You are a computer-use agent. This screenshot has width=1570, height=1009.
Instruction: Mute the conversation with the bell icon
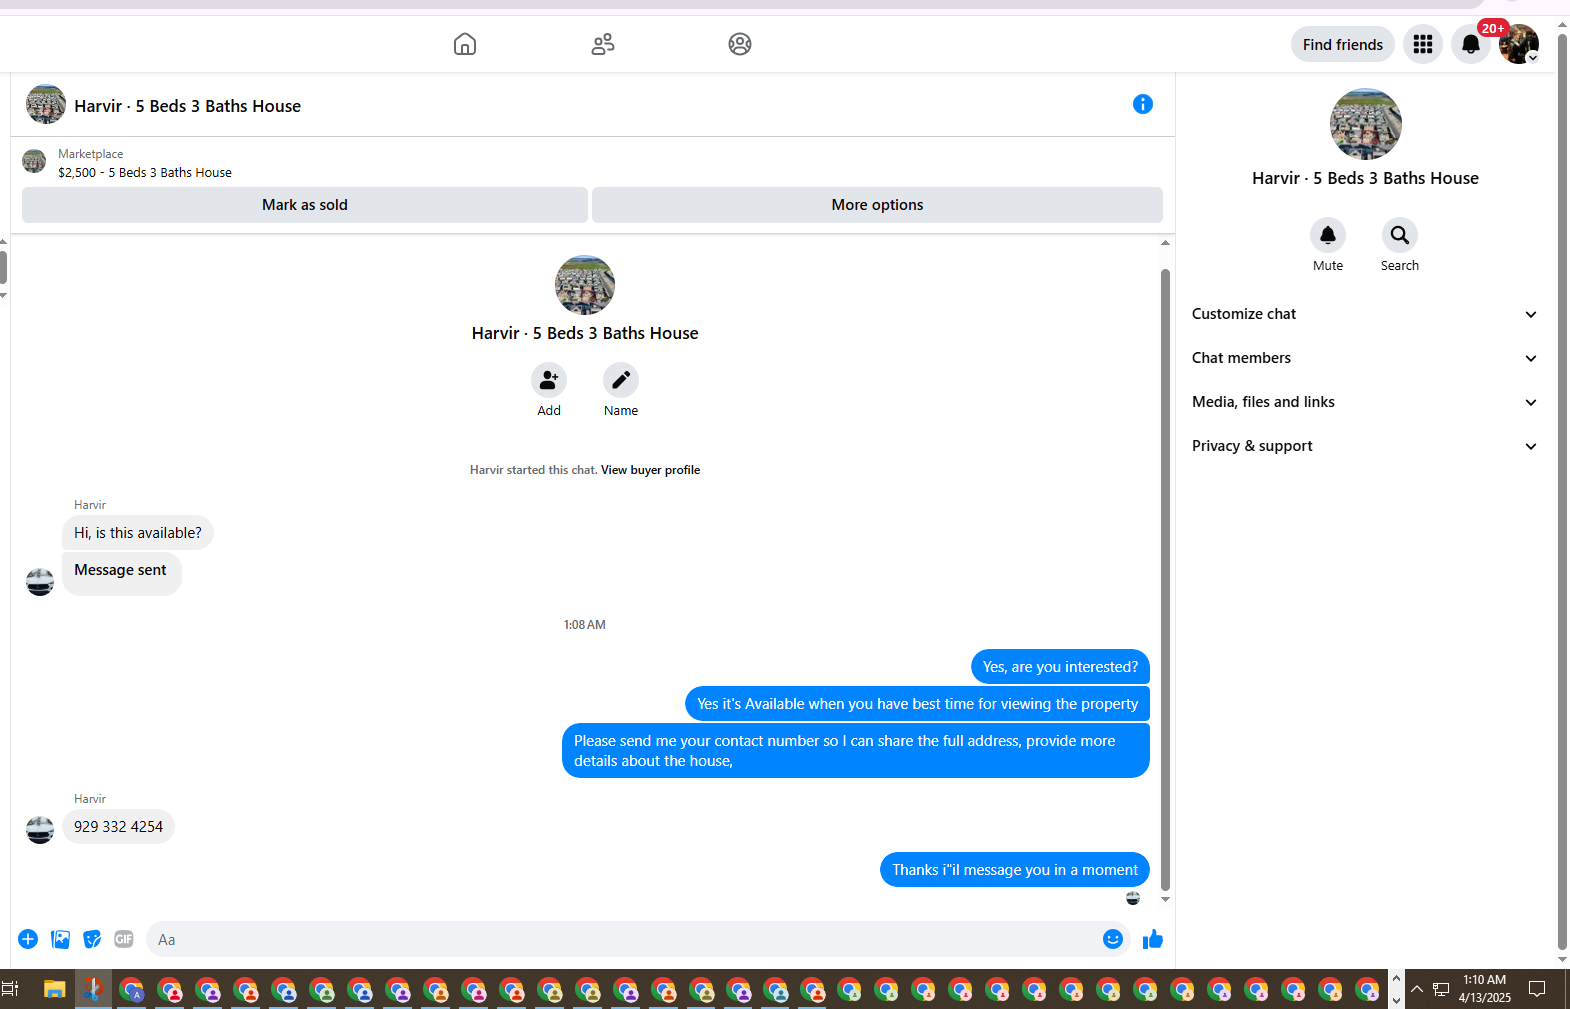1328,235
